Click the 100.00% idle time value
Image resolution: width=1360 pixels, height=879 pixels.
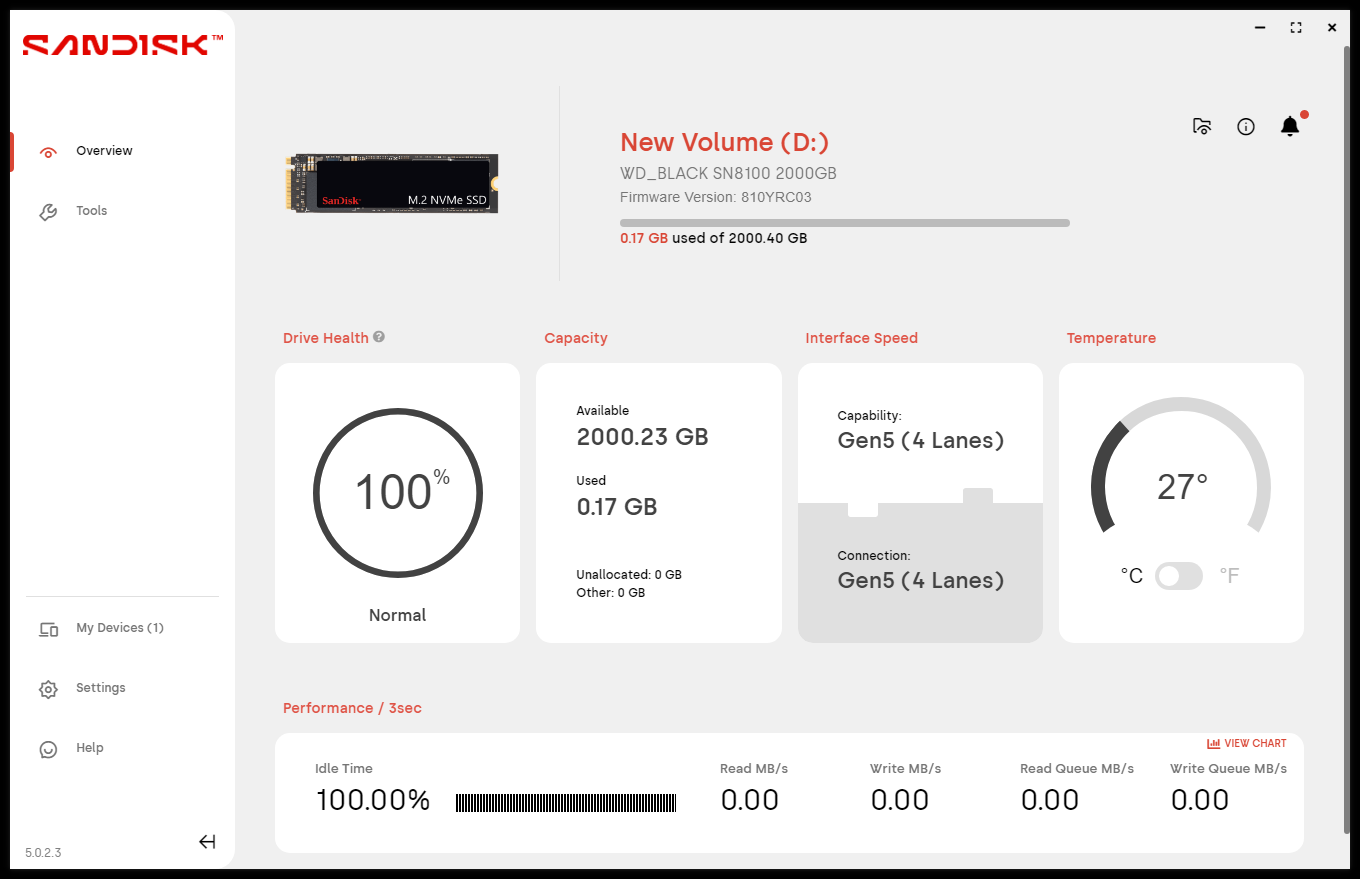(373, 801)
